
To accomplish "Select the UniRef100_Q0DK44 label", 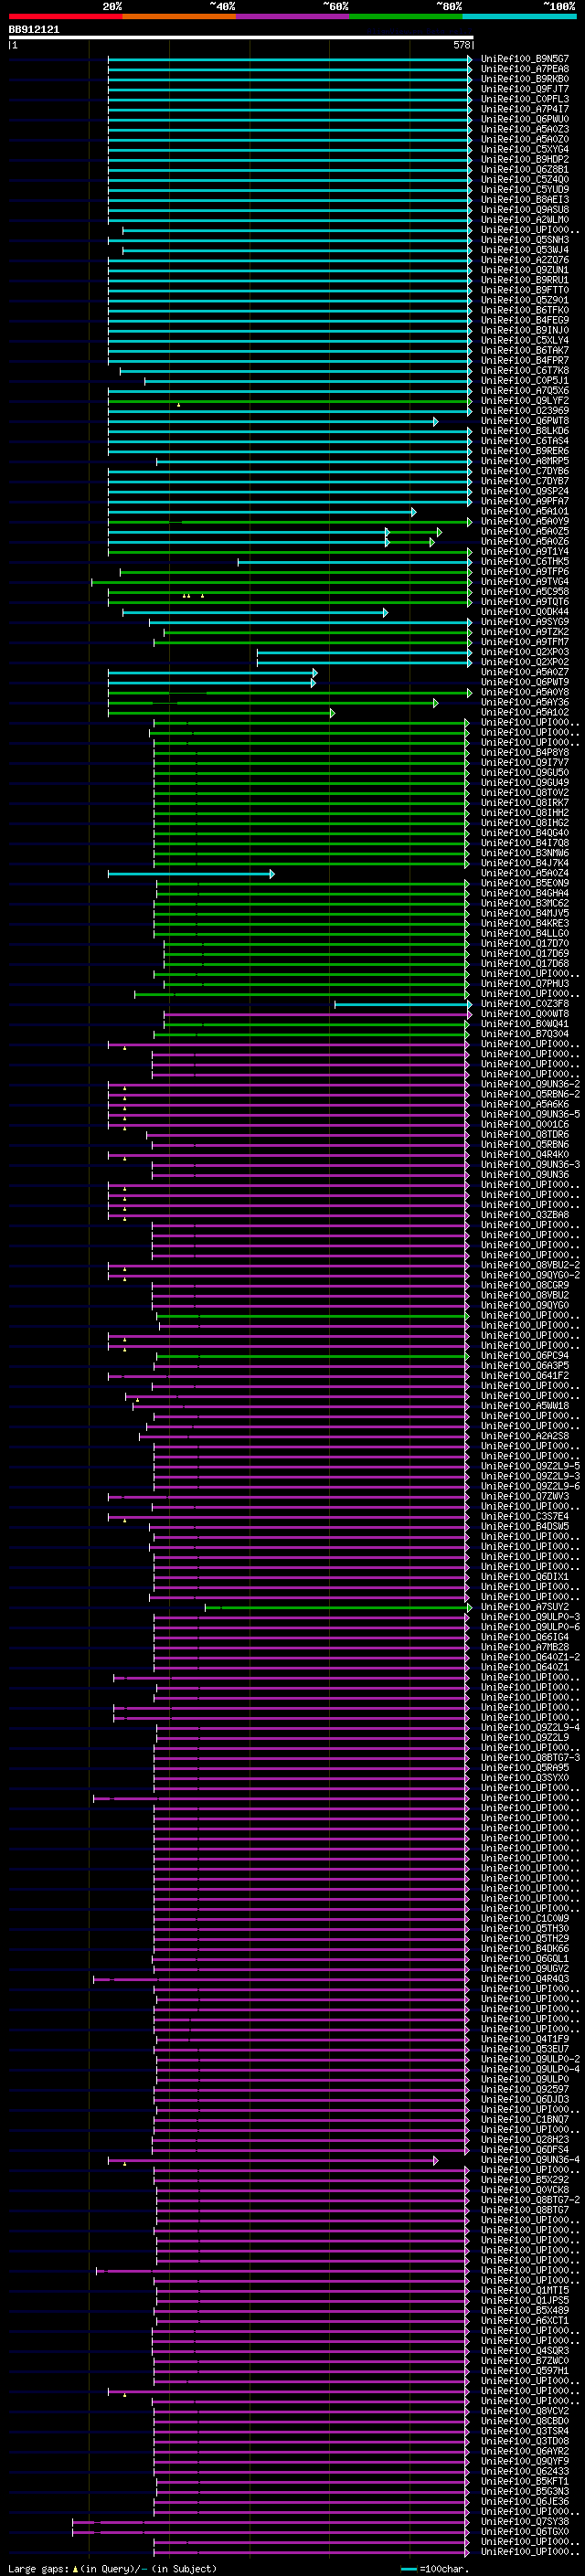I will pos(525,612).
